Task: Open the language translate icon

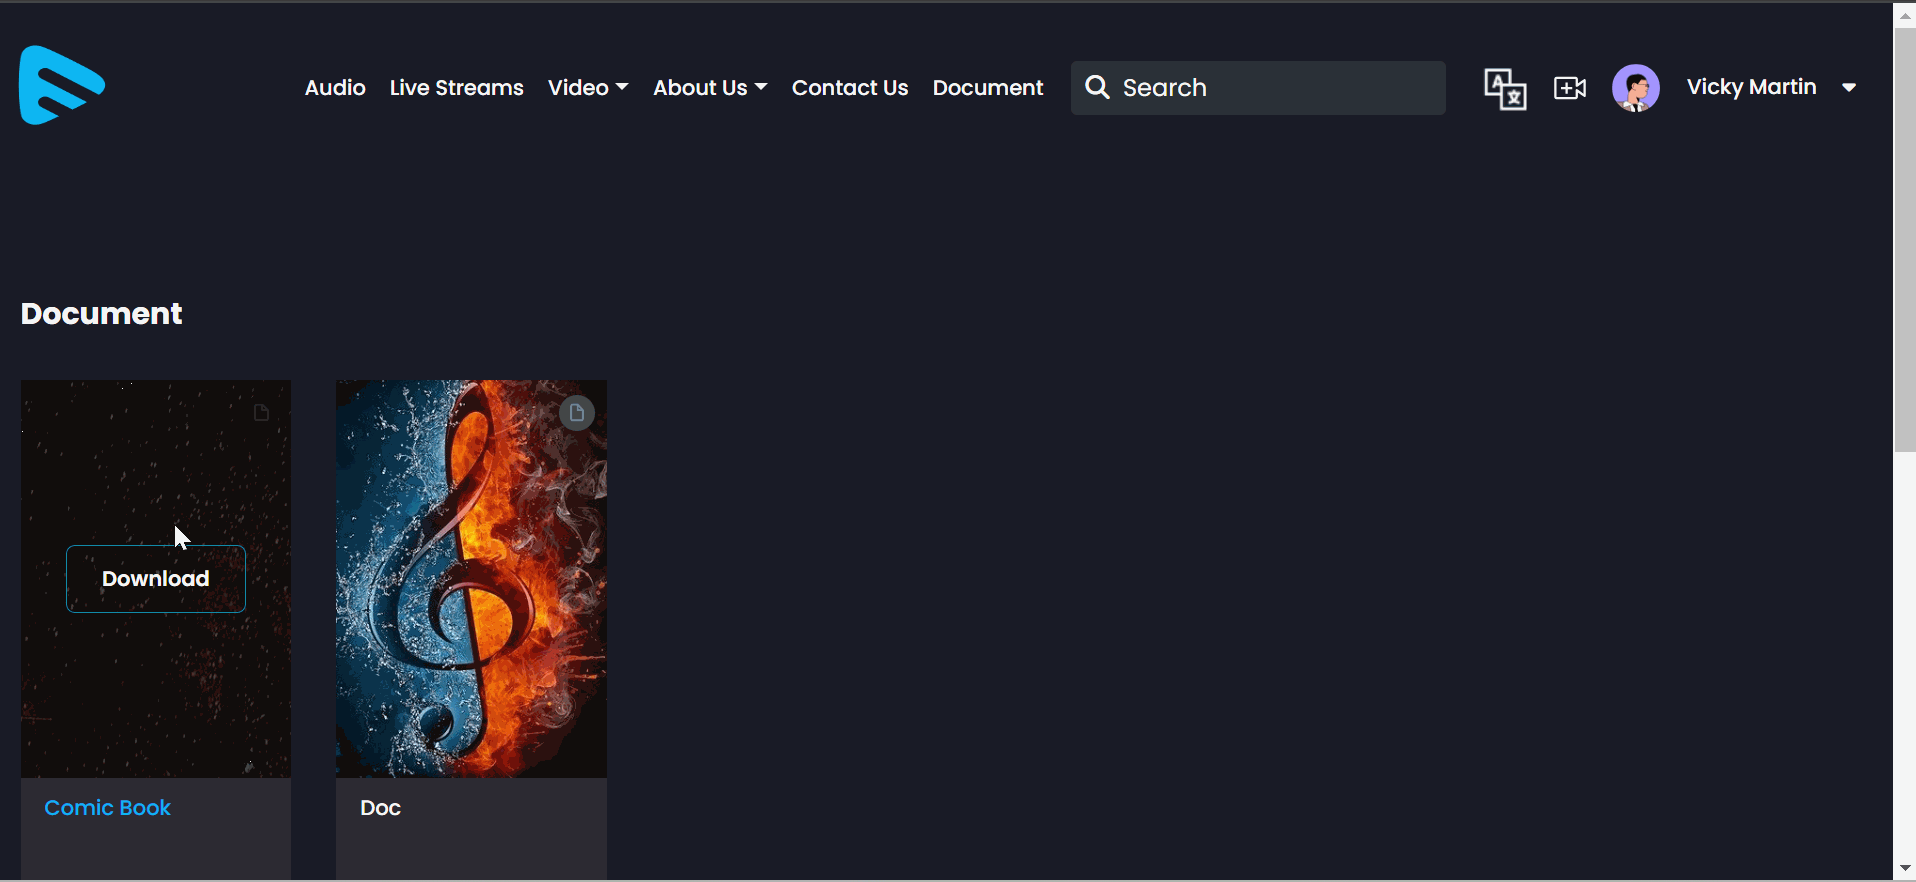Action: [1504, 88]
